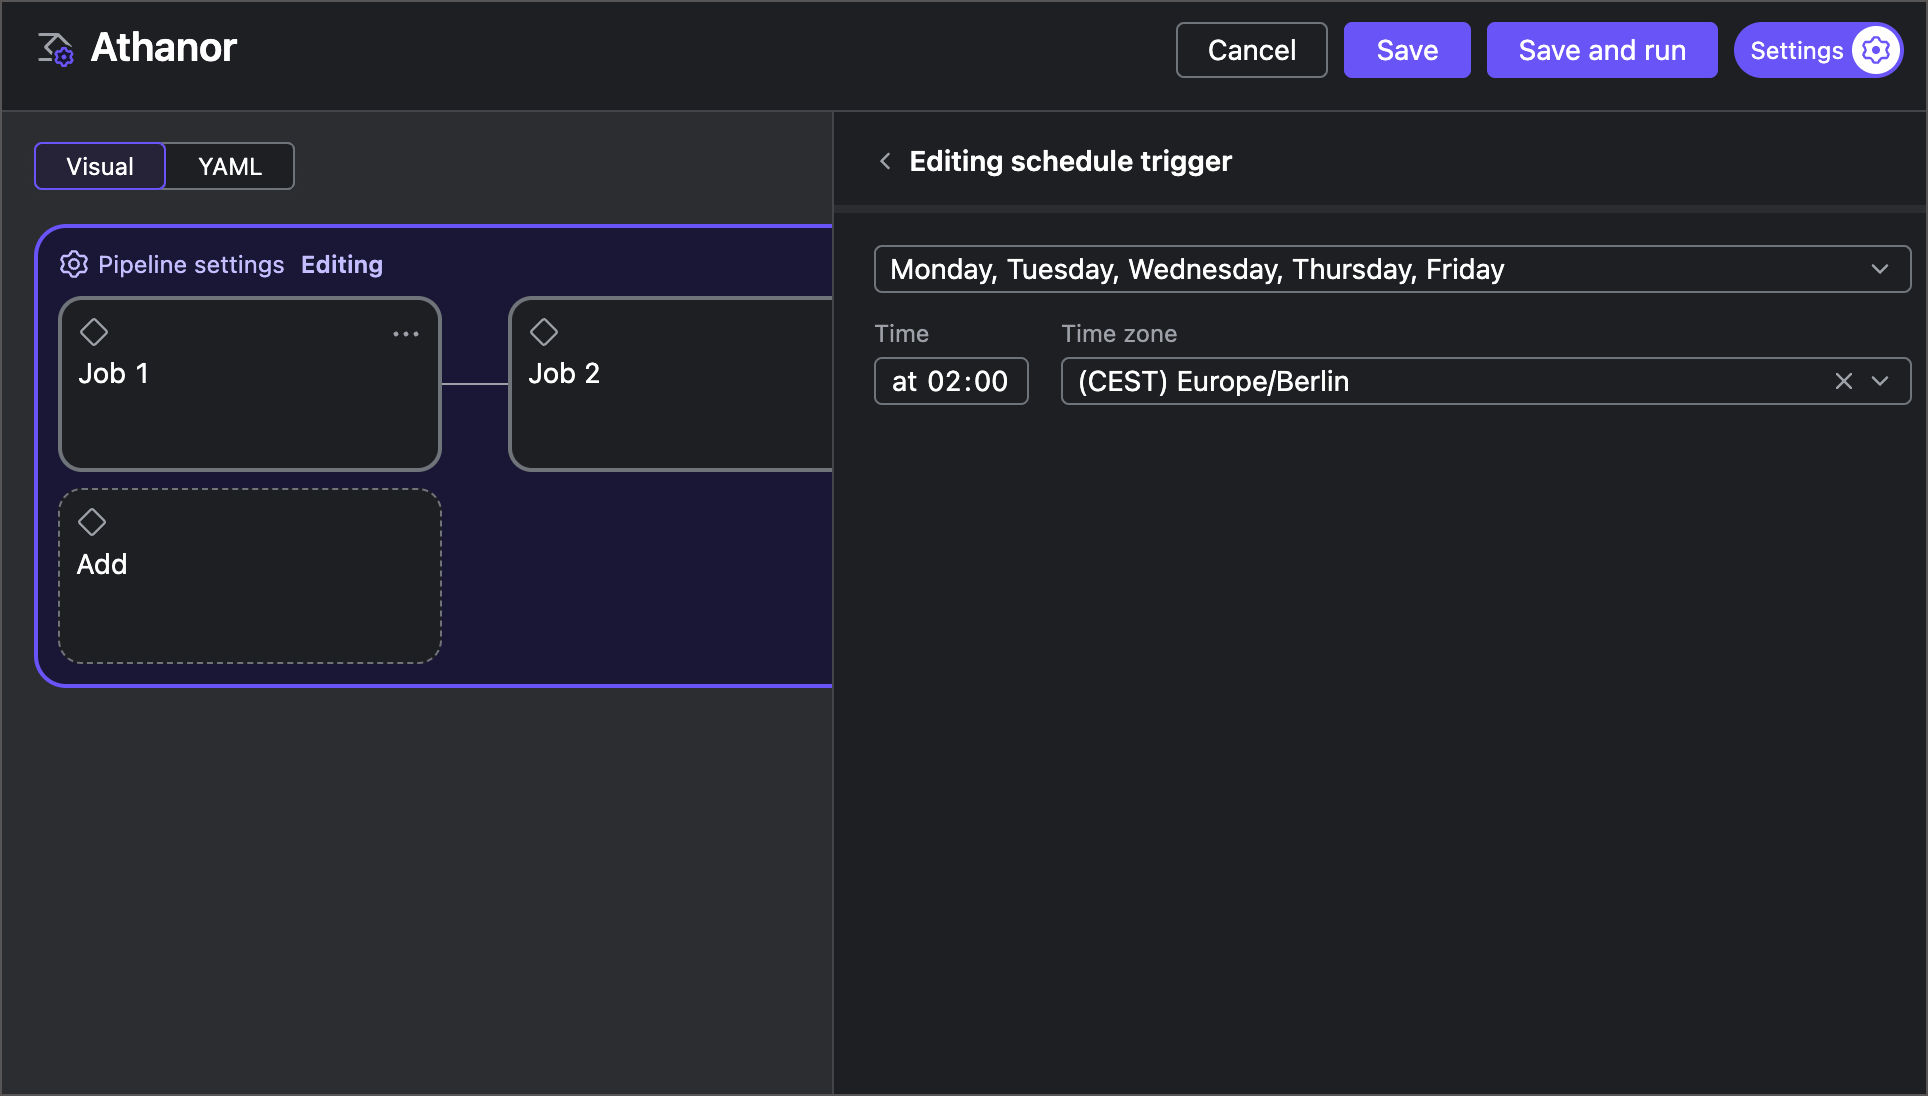Click the diamond icon on Job 1
The width and height of the screenshot is (1928, 1096).
point(94,332)
